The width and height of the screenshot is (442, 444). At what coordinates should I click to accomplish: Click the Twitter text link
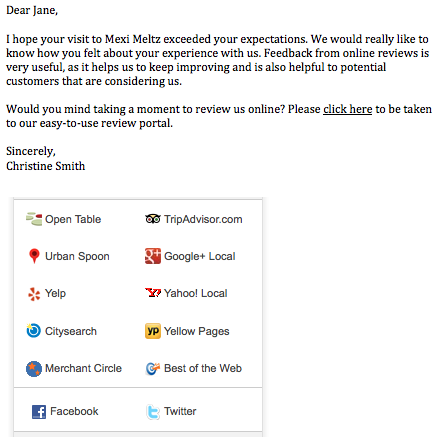(180, 411)
